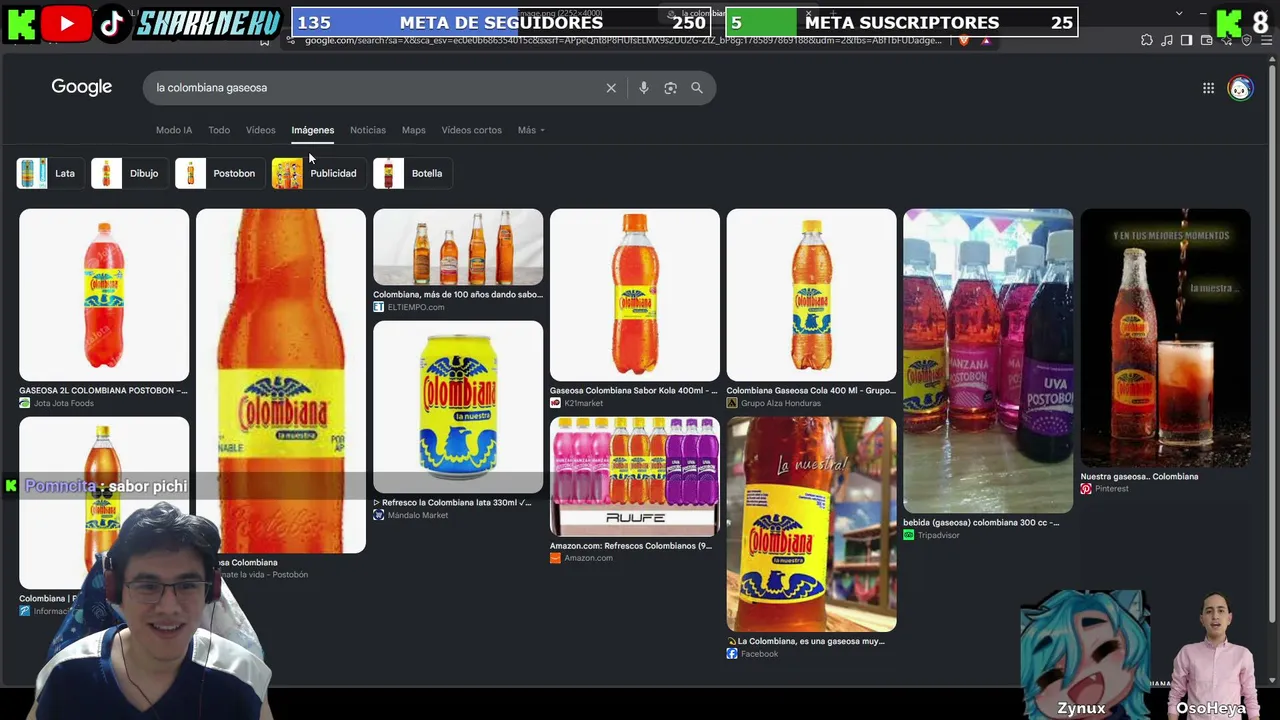Open the Brave Wallet icon
This screenshot has height=720, width=1280.
1206,40
